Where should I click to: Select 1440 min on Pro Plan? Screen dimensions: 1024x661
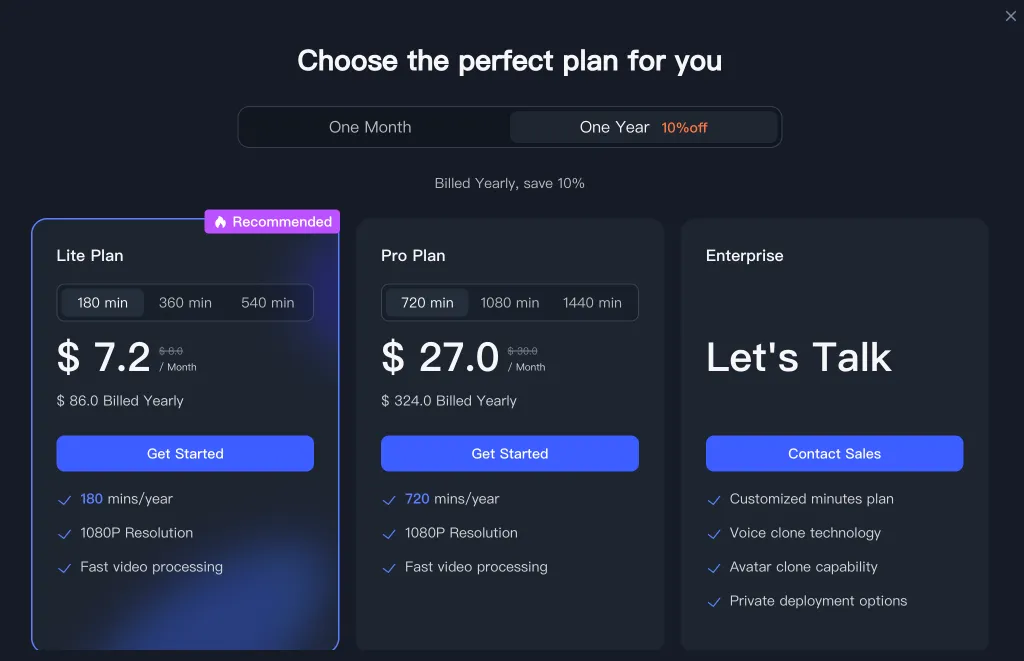[x=592, y=303]
